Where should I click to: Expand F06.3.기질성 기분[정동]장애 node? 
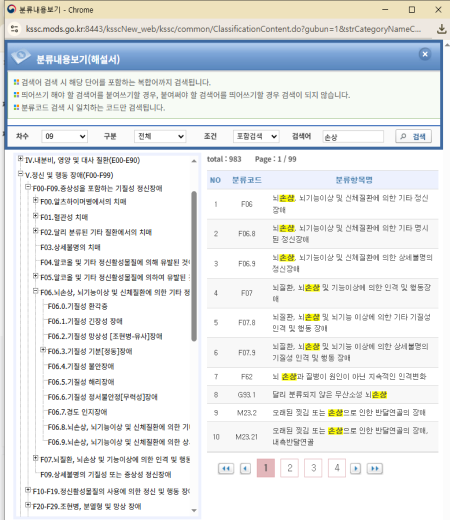pyautogui.click(x=43, y=350)
